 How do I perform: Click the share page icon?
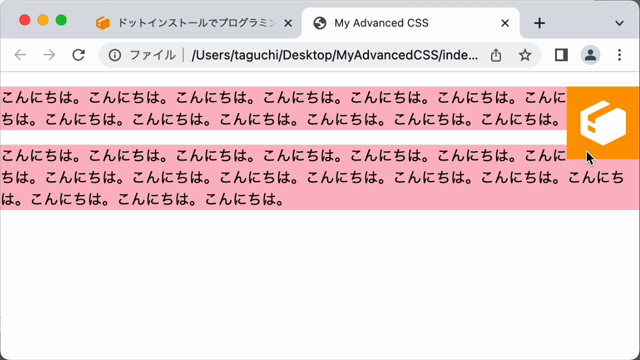point(496,55)
